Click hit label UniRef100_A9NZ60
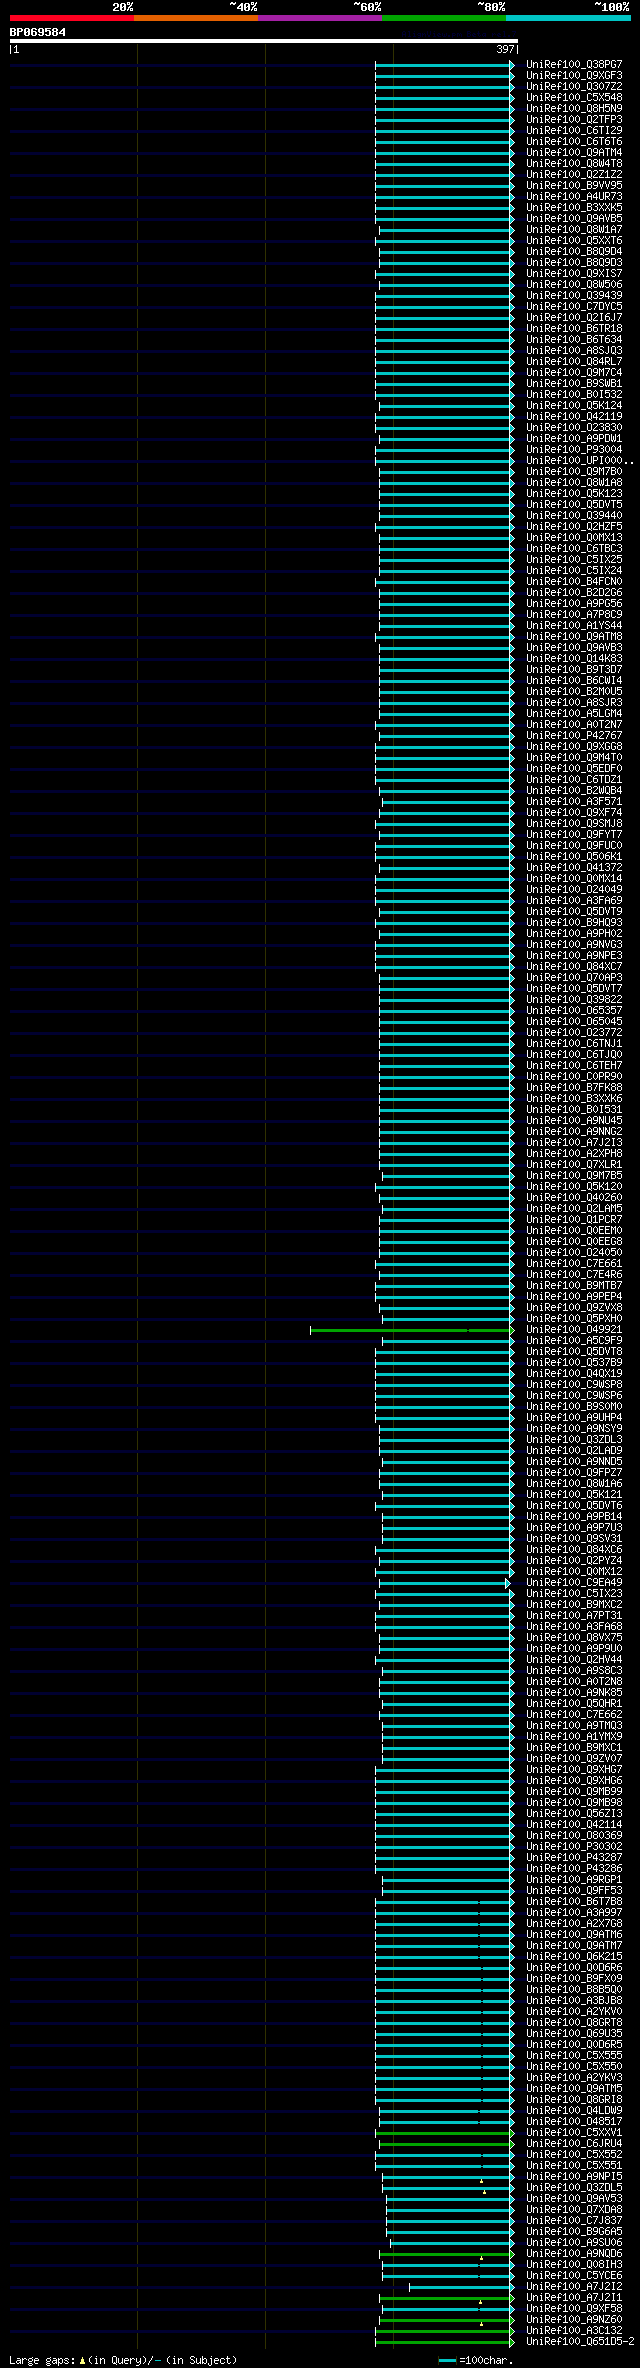Image resolution: width=640 pixels, height=2368 pixels. tap(574, 2319)
